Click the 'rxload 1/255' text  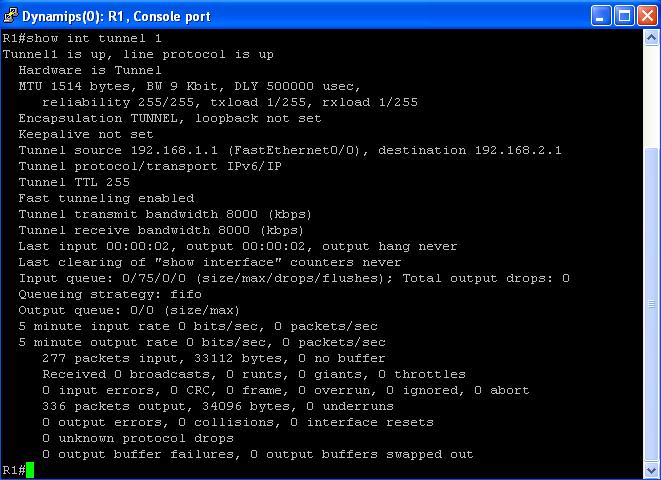coord(370,102)
